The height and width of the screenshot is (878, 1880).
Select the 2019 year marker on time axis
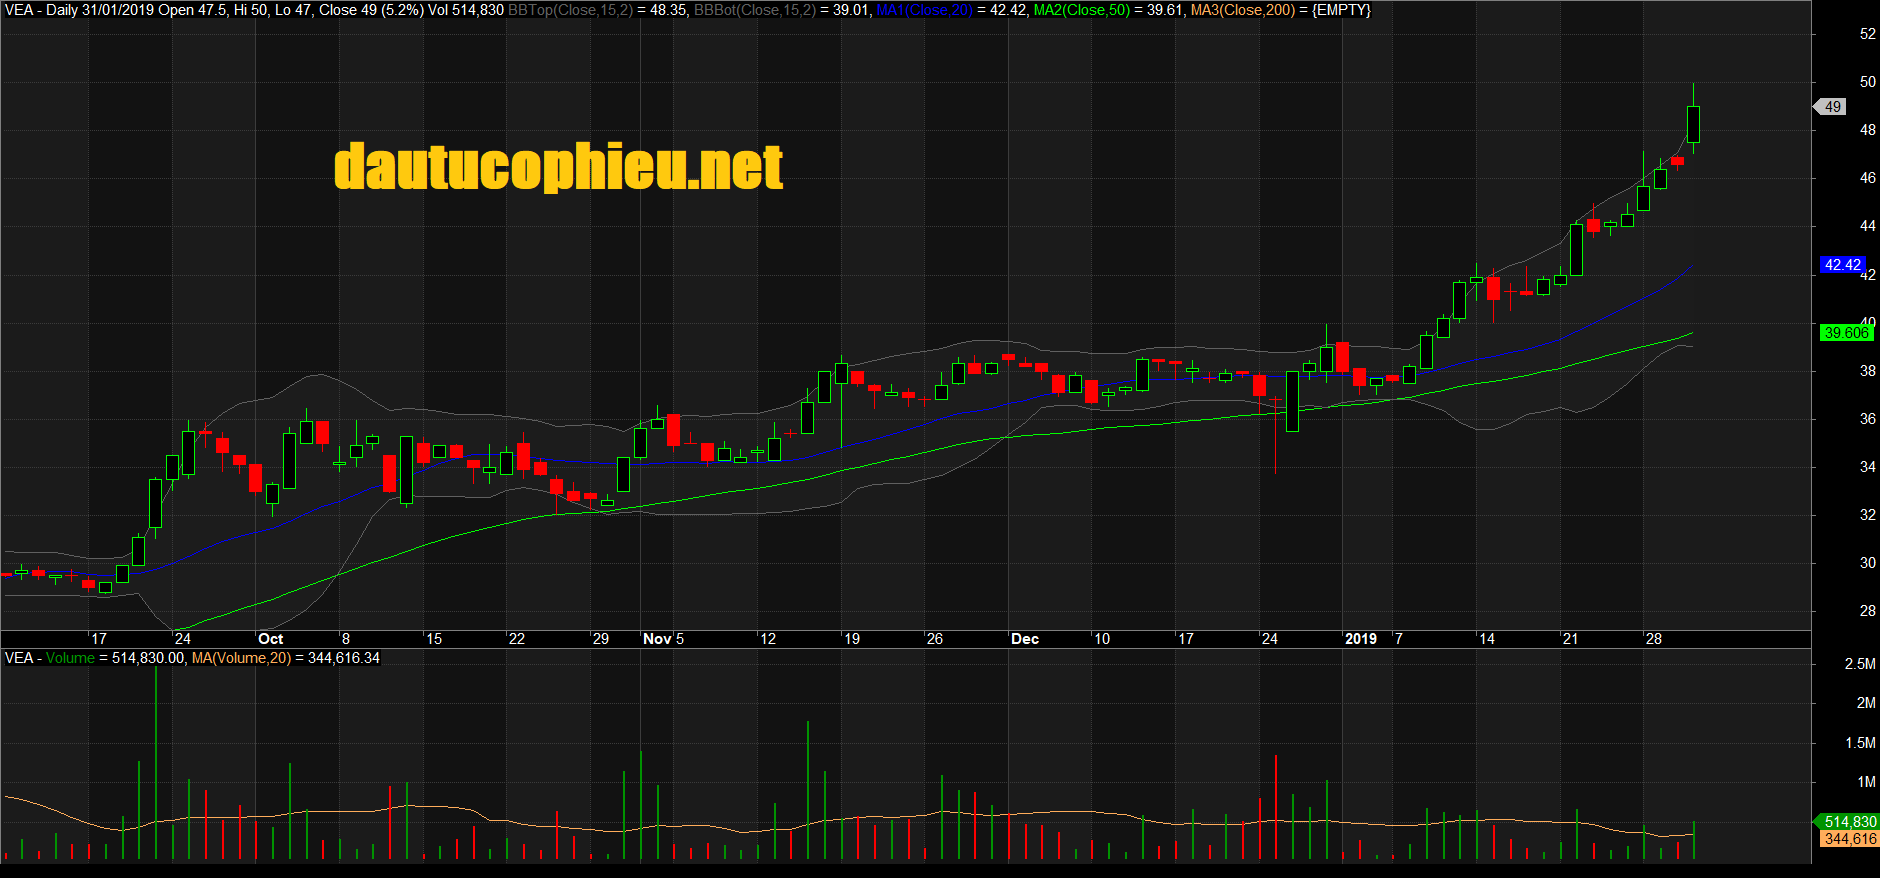point(1360,639)
